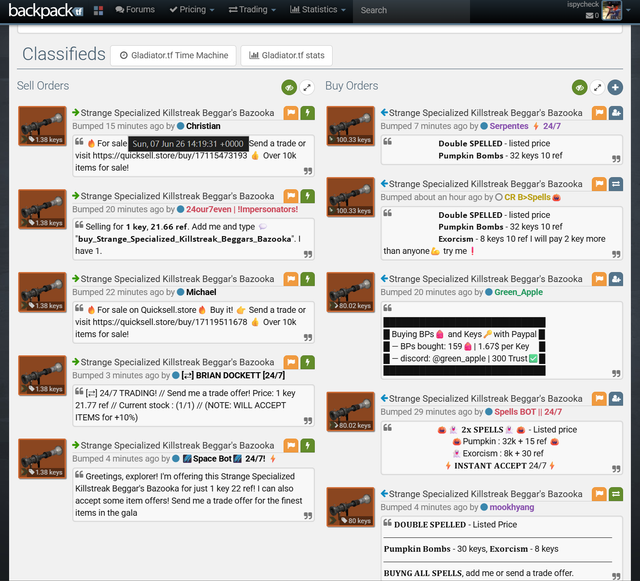The width and height of the screenshot is (640, 581).
Task: Open the inbox envelope icon
Action: (x=589, y=16)
